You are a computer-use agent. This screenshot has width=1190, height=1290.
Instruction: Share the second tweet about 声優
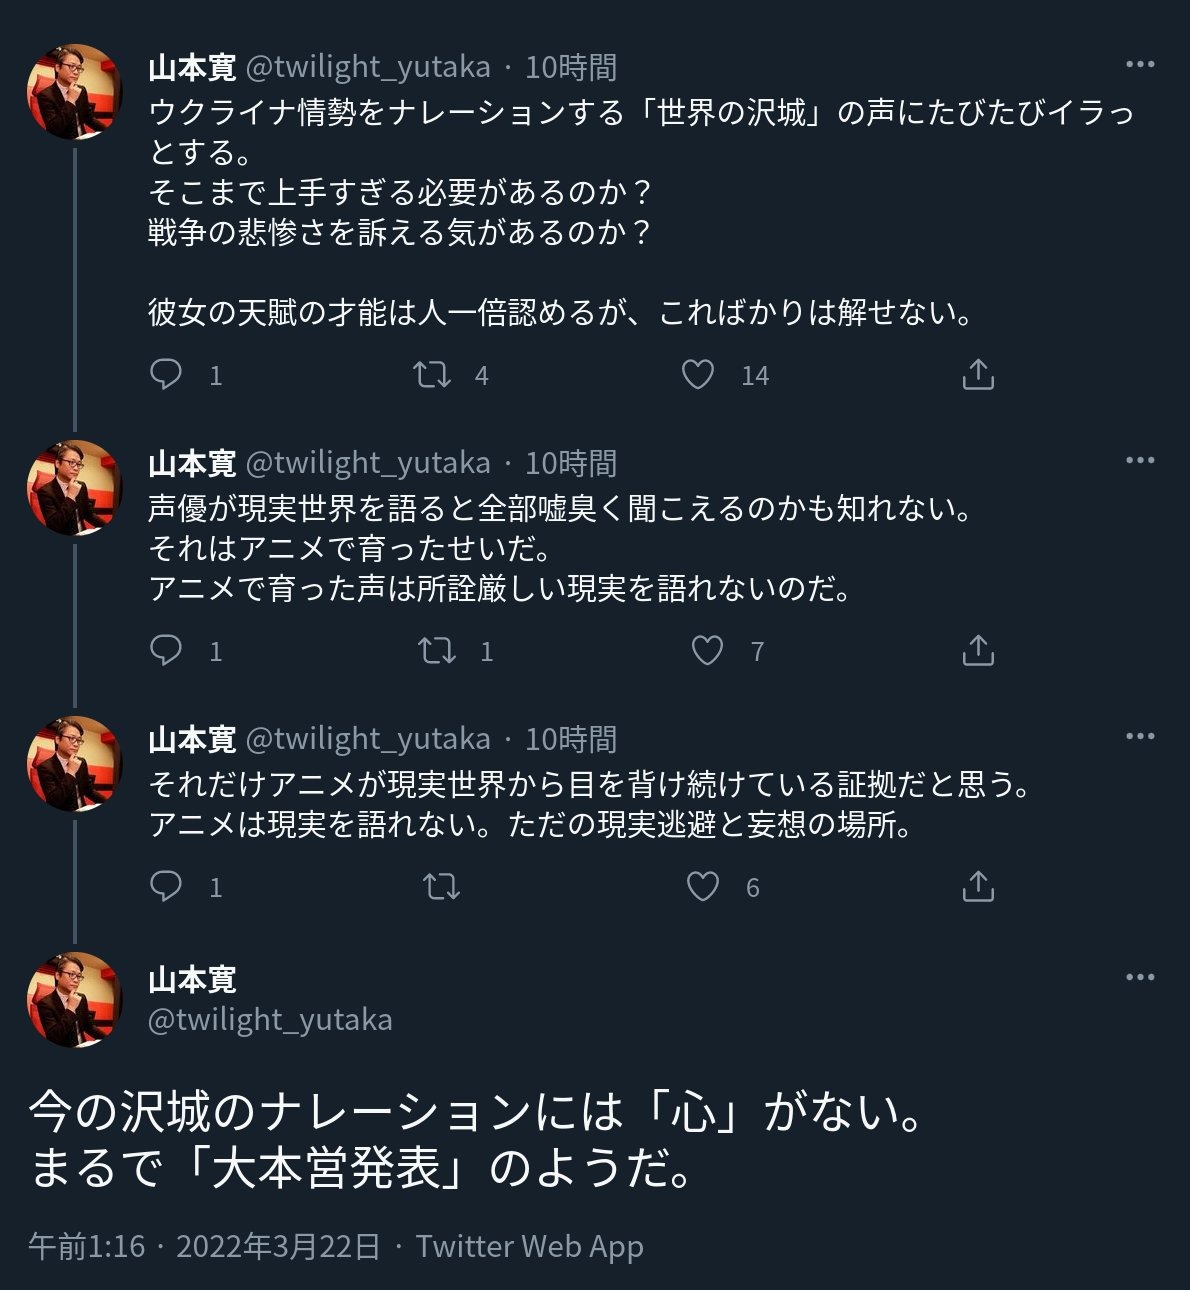pyautogui.click(x=977, y=651)
